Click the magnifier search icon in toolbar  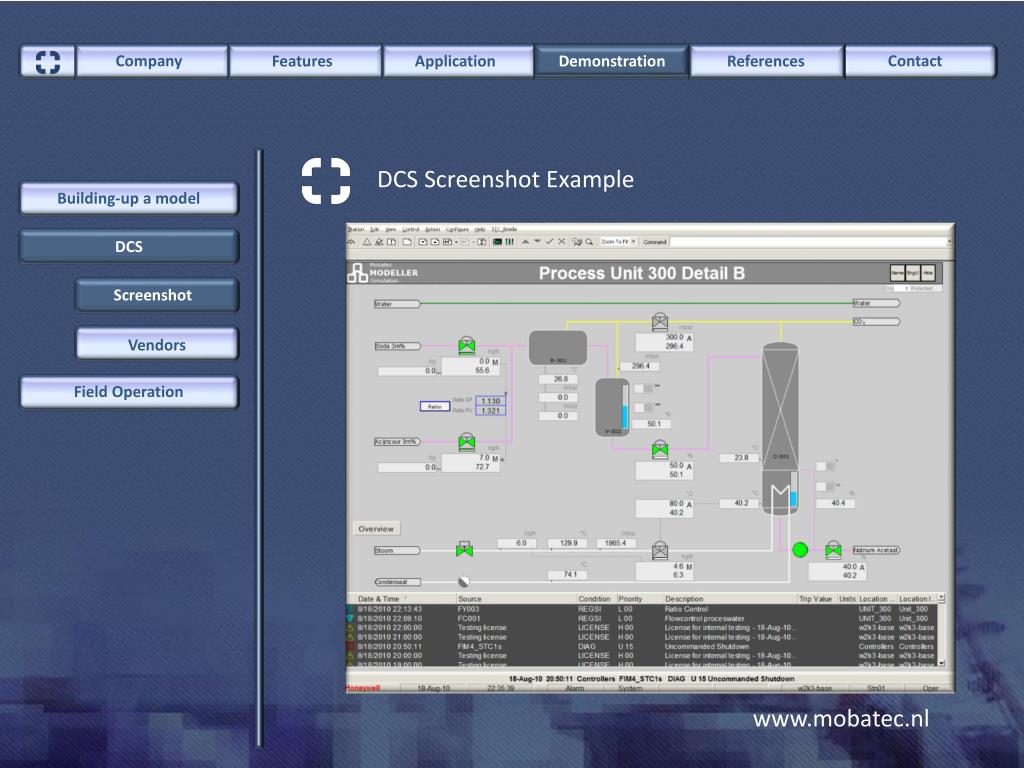589,242
